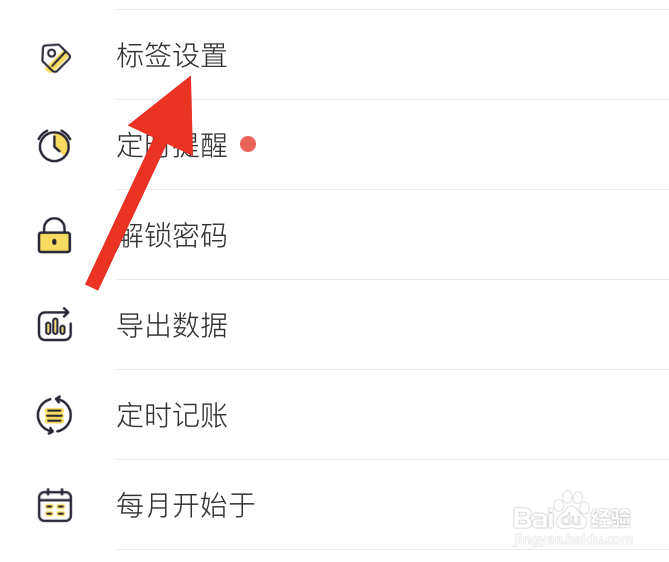The image size is (669, 562).
Task: Tap the alarm clock reminder icon
Action: tap(55, 146)
